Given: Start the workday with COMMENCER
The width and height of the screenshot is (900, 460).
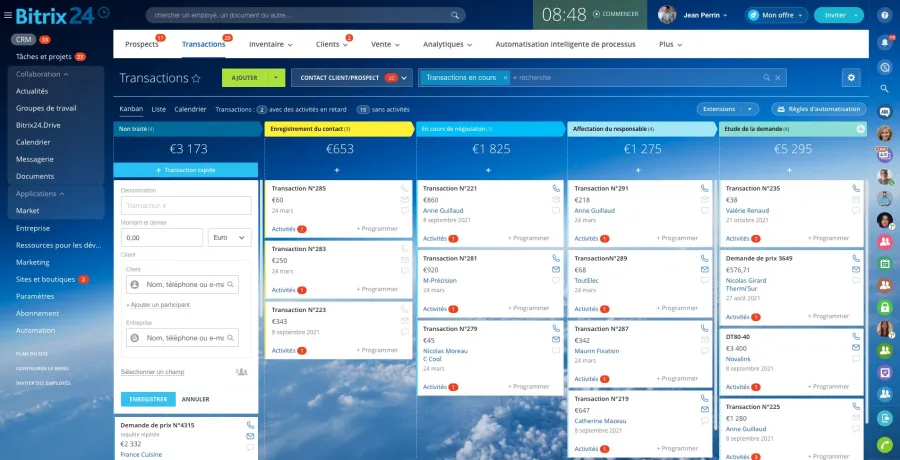Looking at the screenshot, I should tap(615, 14).
